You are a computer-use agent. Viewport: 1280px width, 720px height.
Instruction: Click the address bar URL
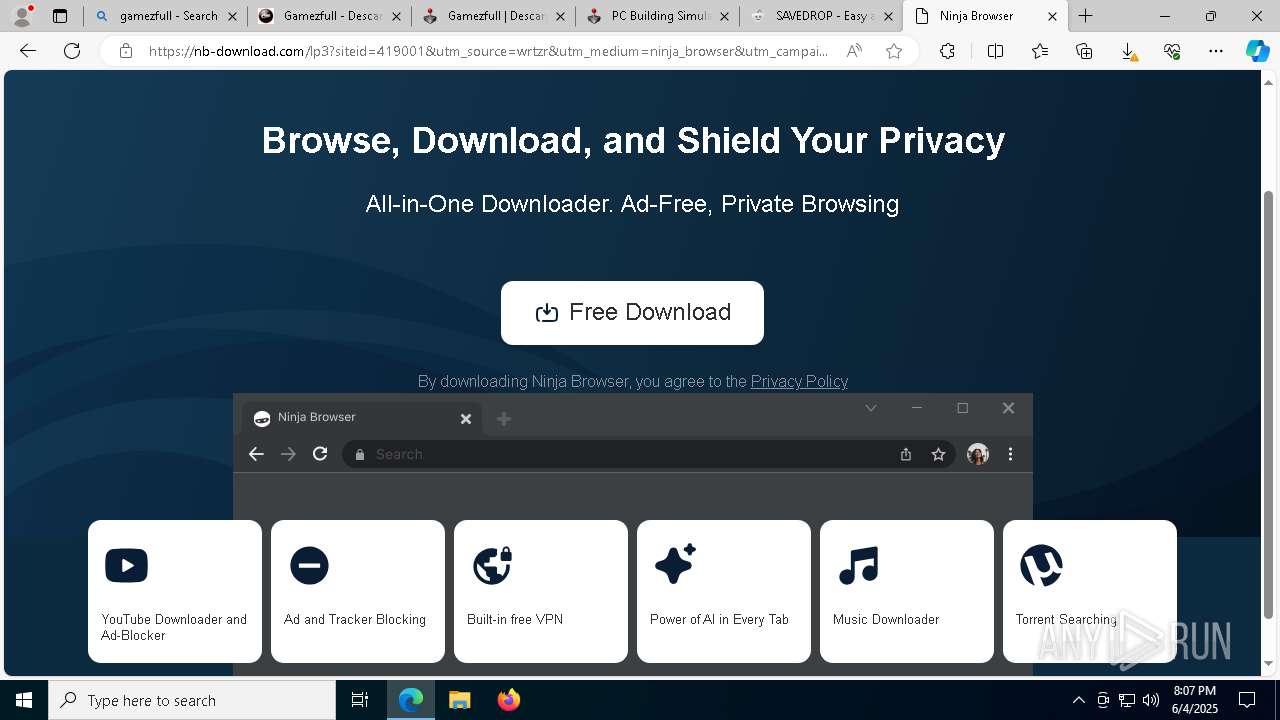point(488,51)
